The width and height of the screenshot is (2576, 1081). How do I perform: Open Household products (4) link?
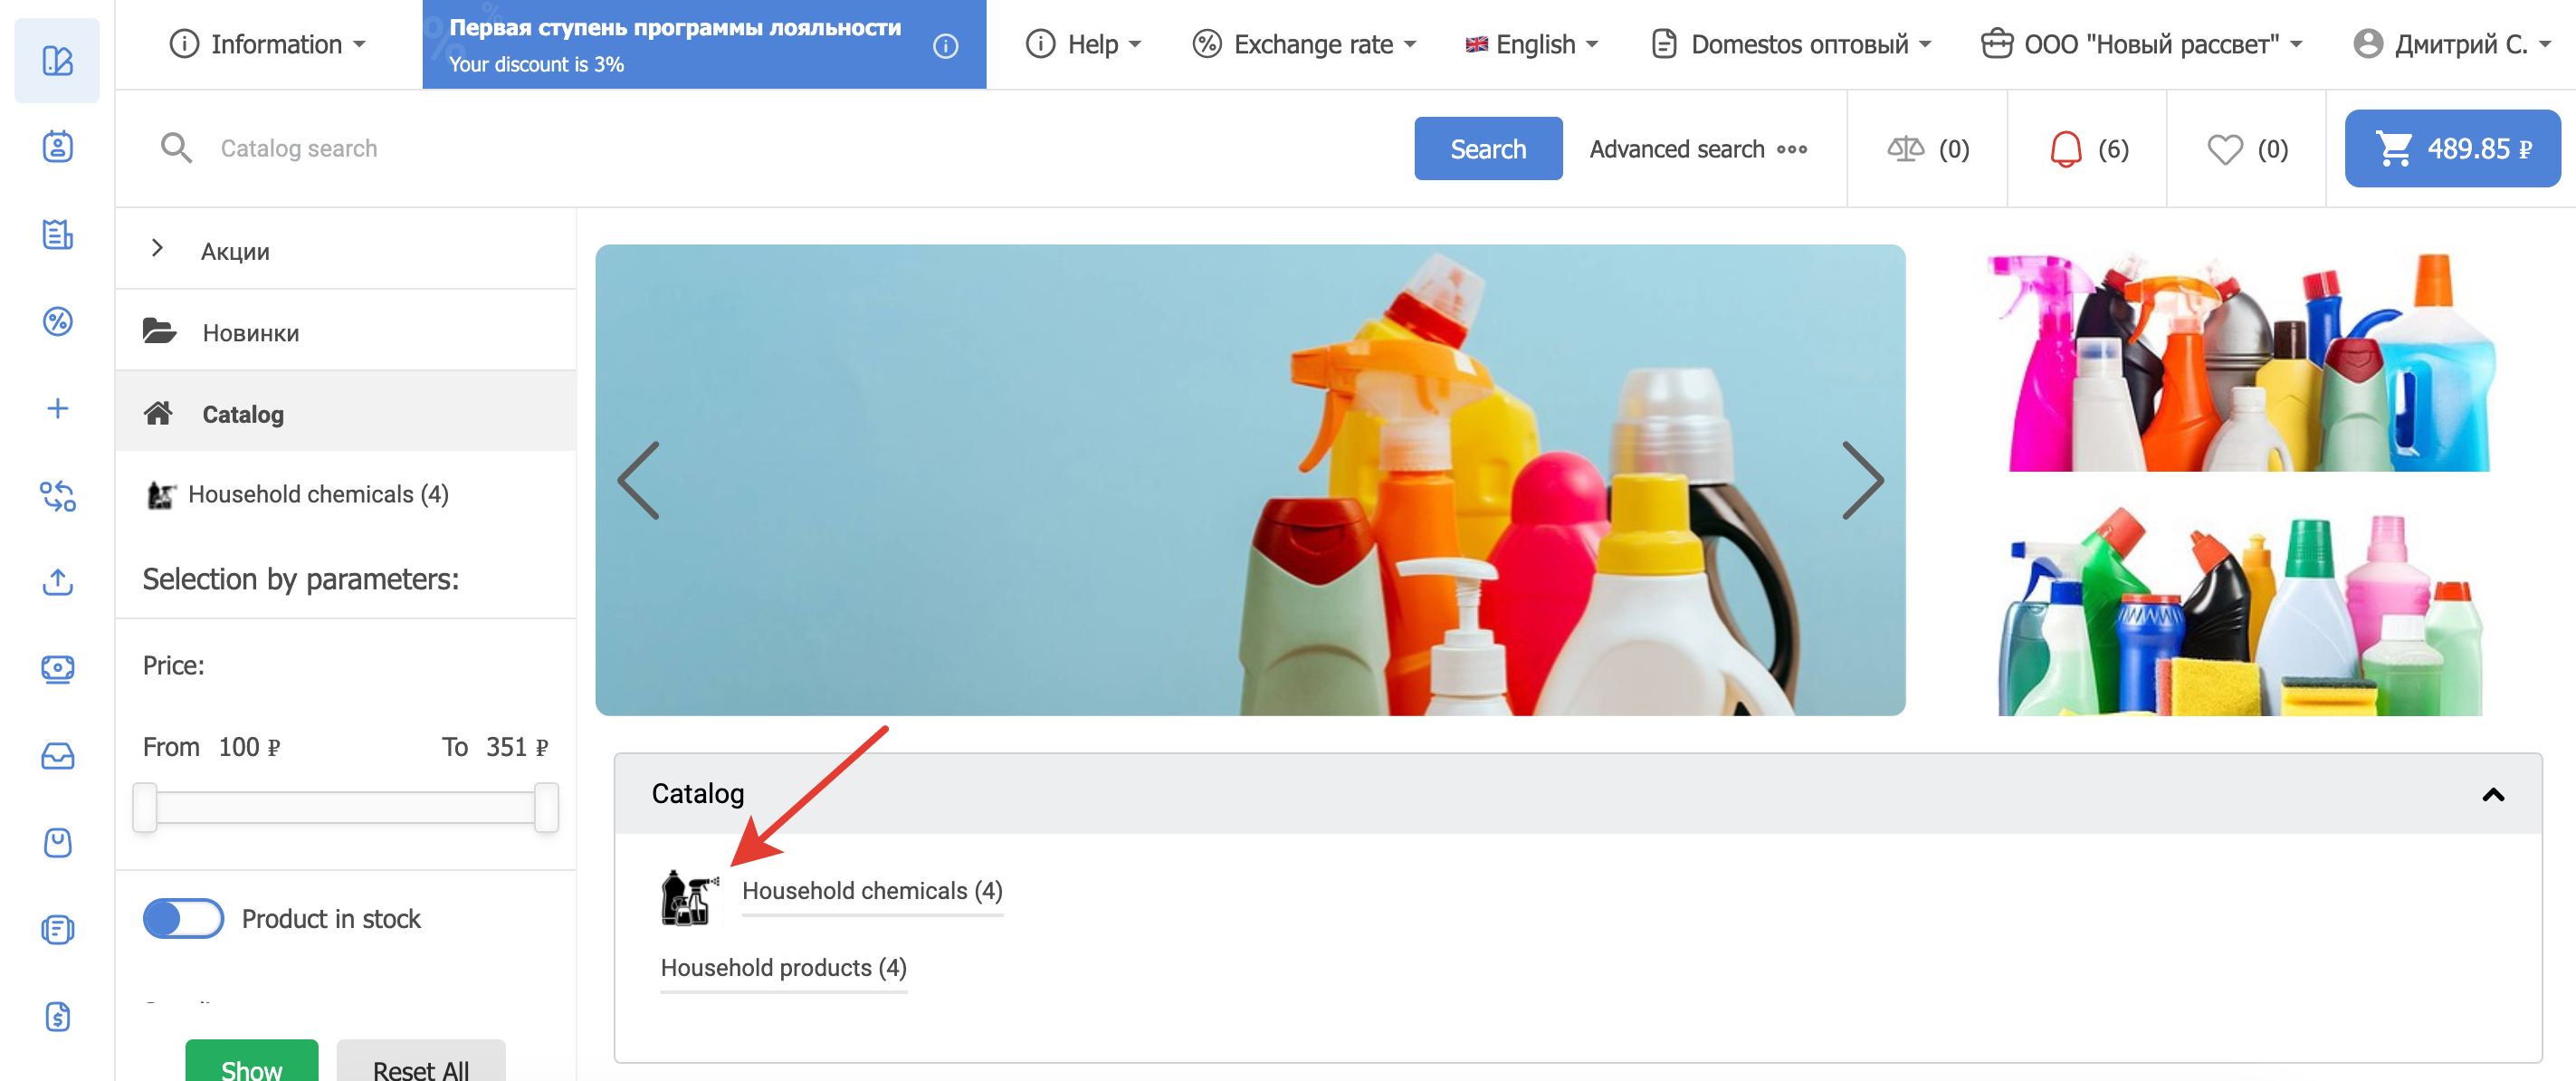(x=783, y=967)
